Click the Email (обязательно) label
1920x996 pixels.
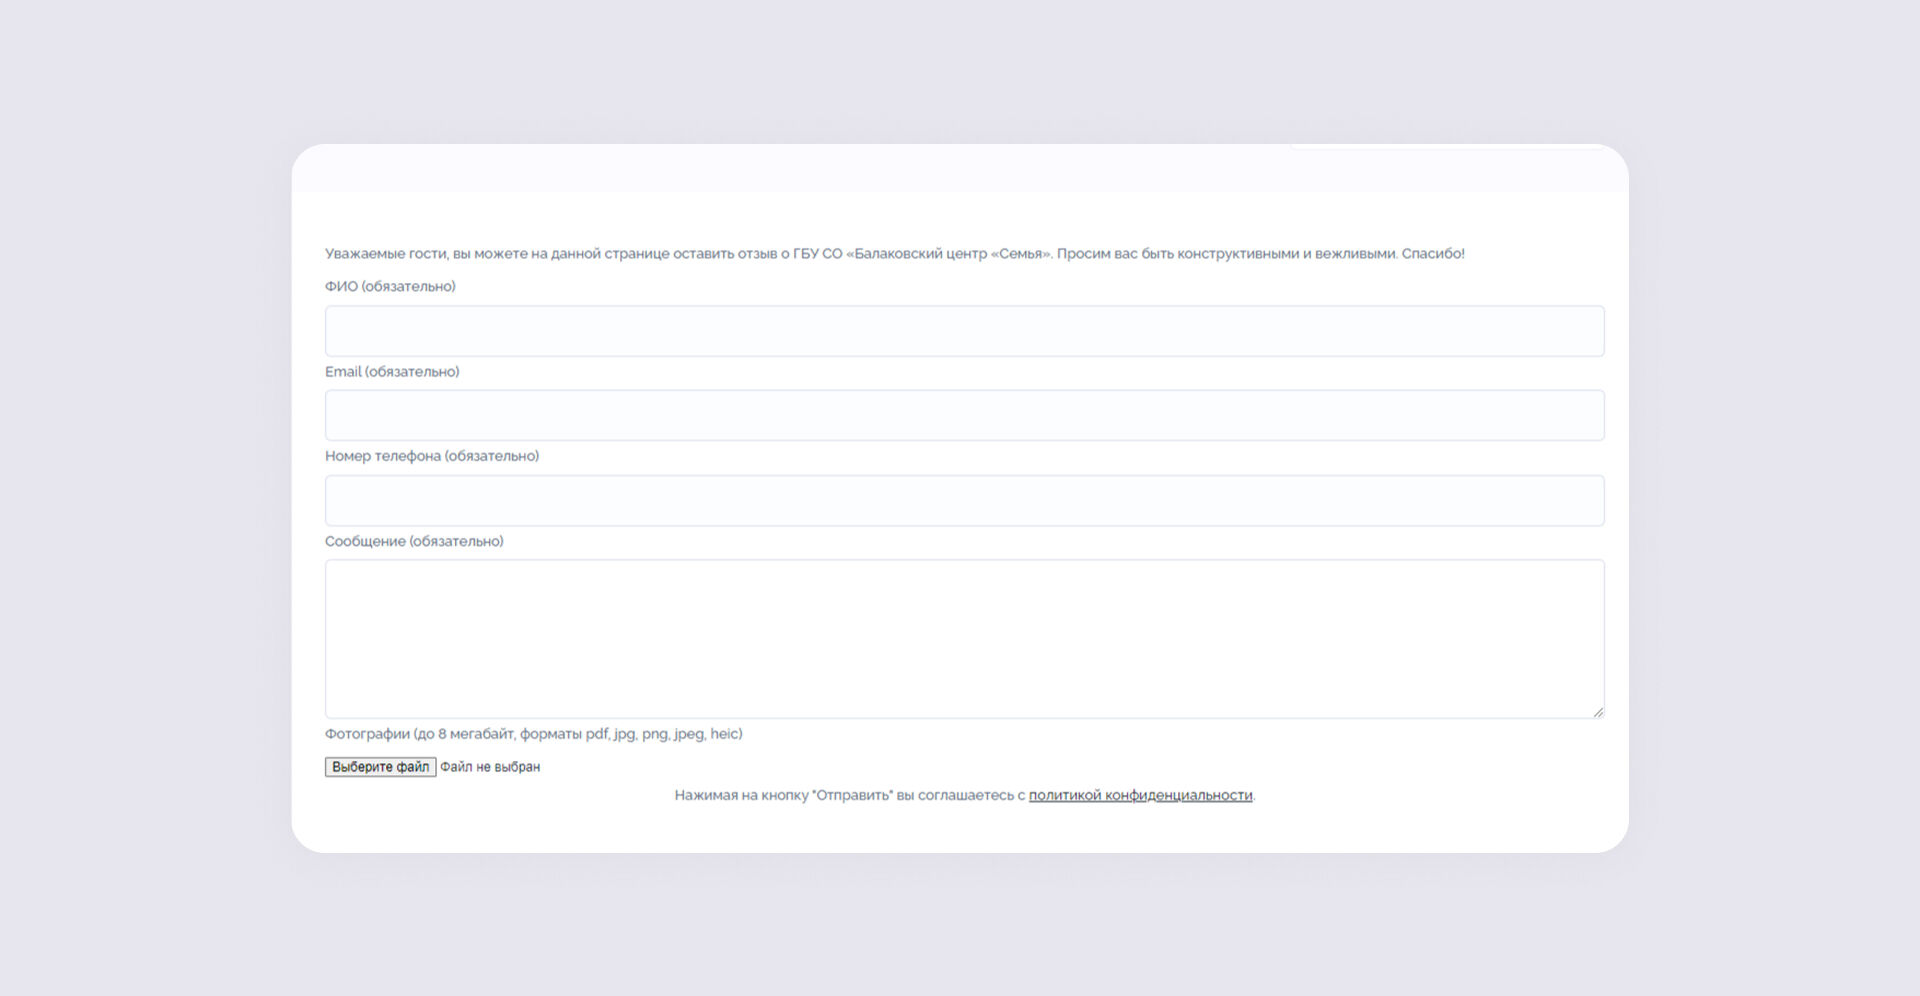click(x=392, y=371)
